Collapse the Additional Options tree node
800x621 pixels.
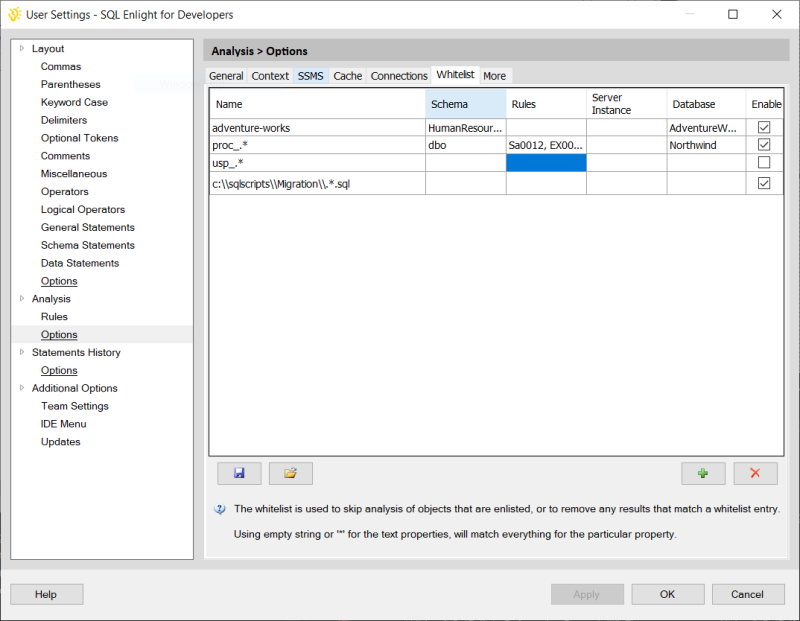click(x=22, y=387)
